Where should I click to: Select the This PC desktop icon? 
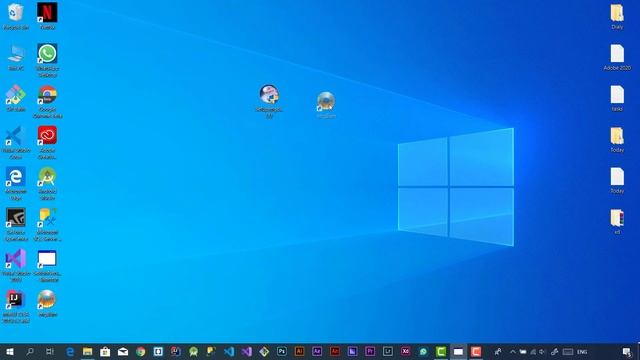click(16, 57)
